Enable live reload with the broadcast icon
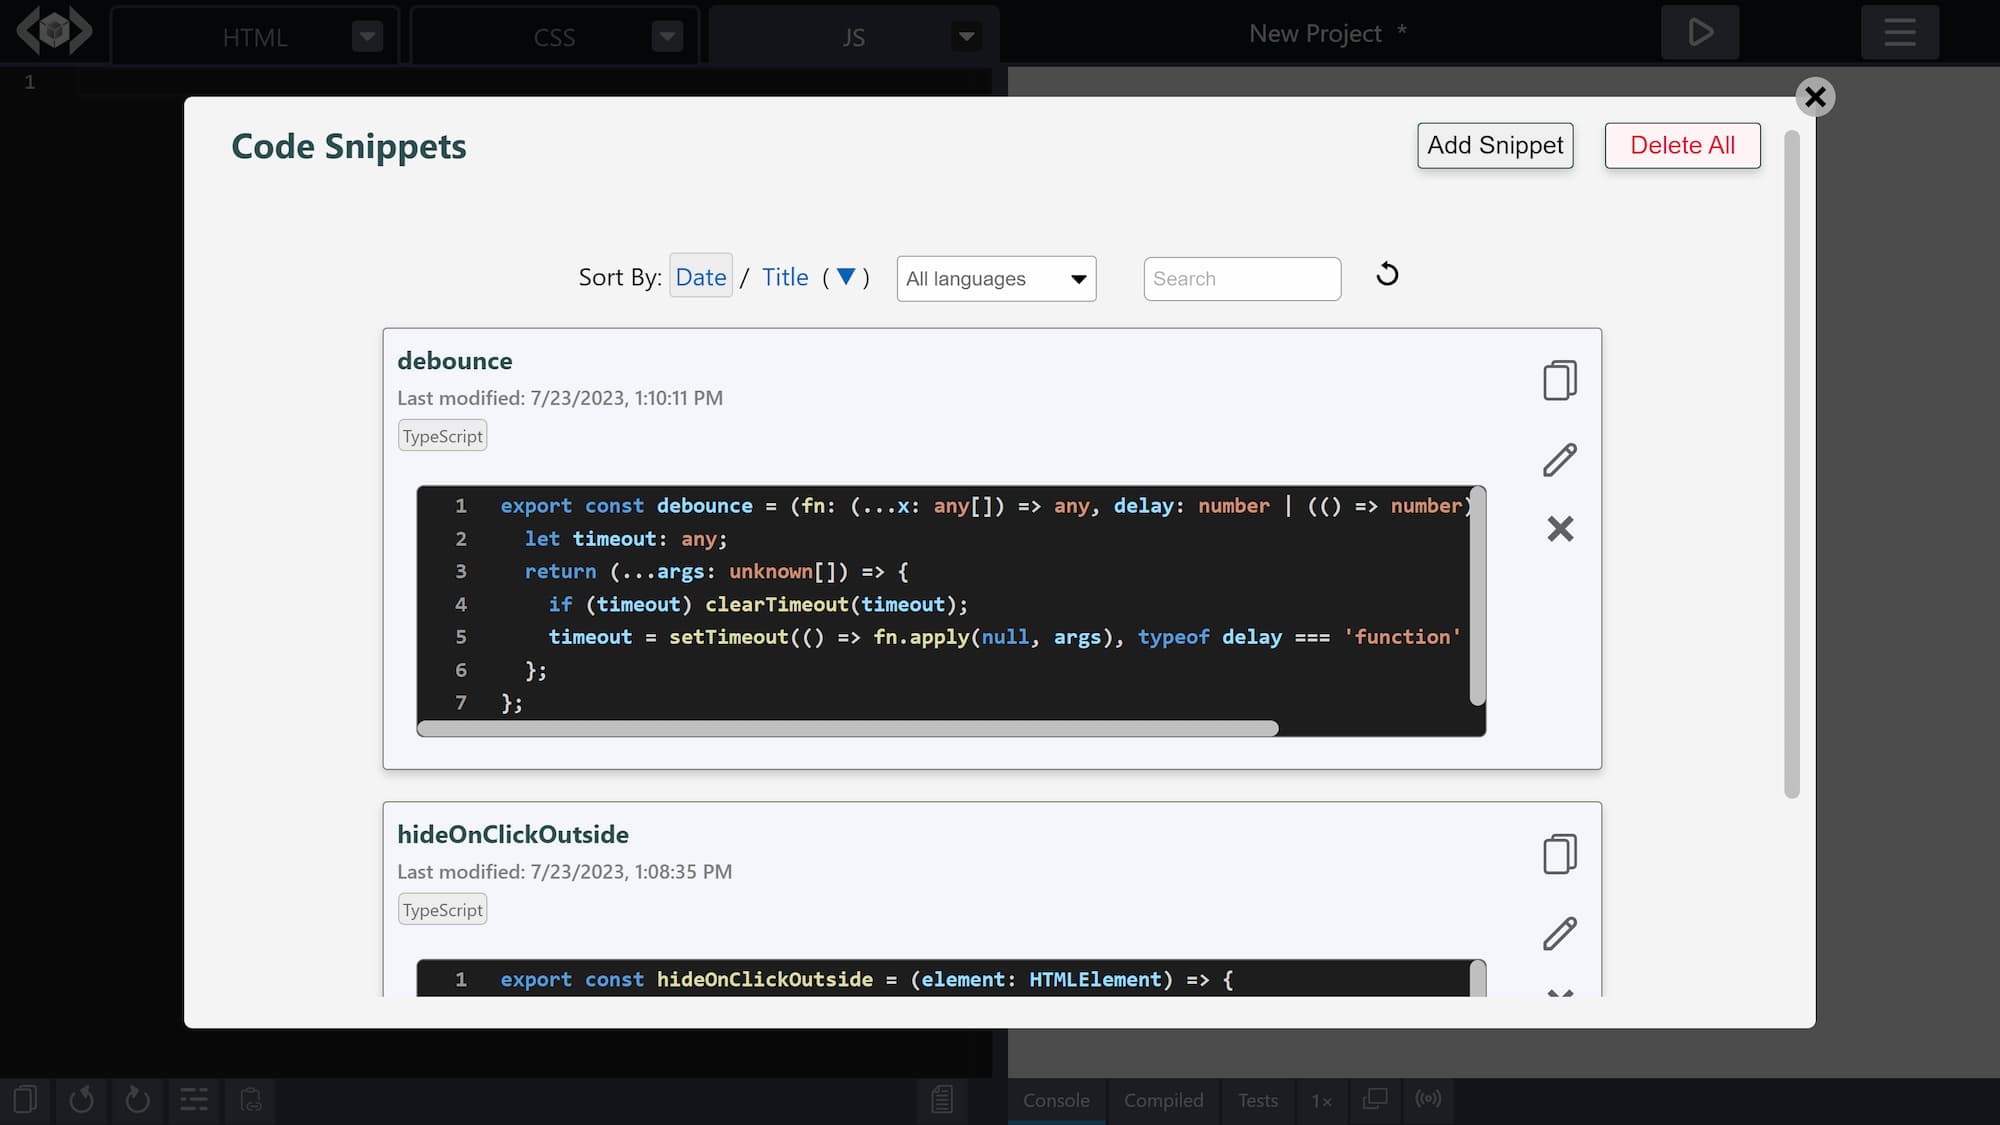 (1429, 1099)
